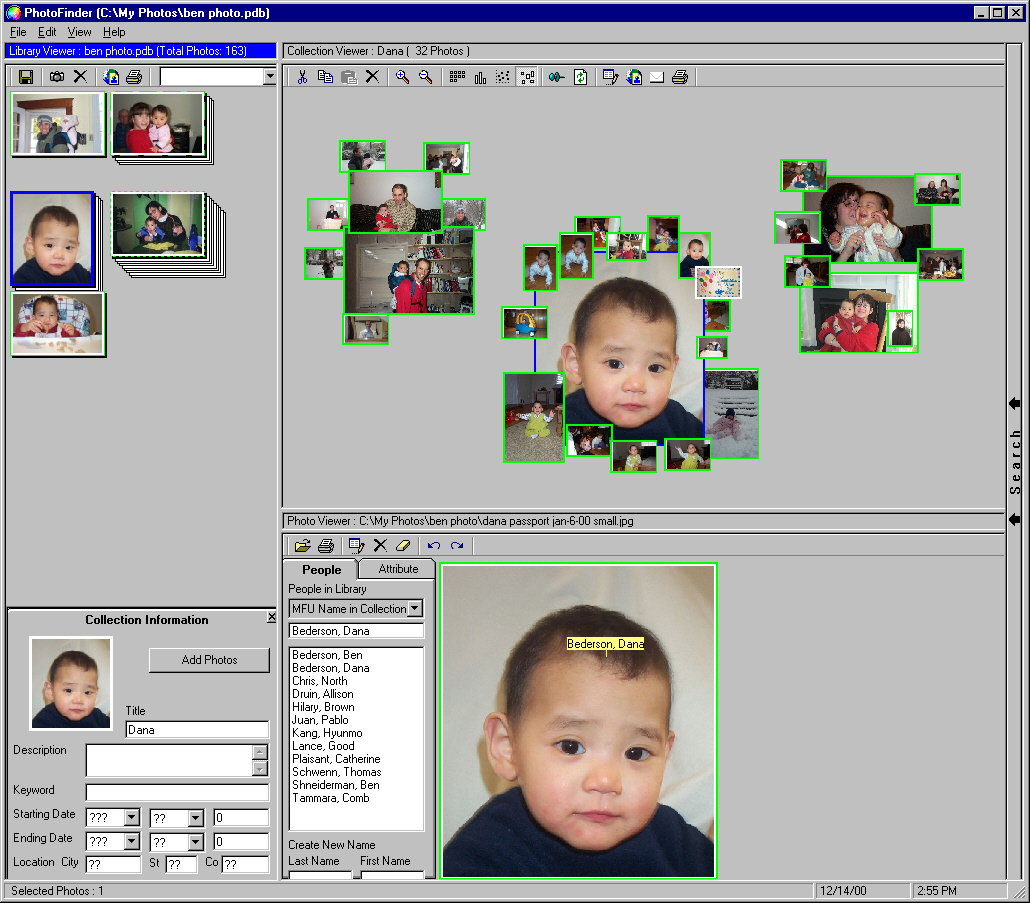The width and height of the screenshot is (1030, 903).
Task: Expand the Starting Date month dropdown
Action: coord(131,818)
